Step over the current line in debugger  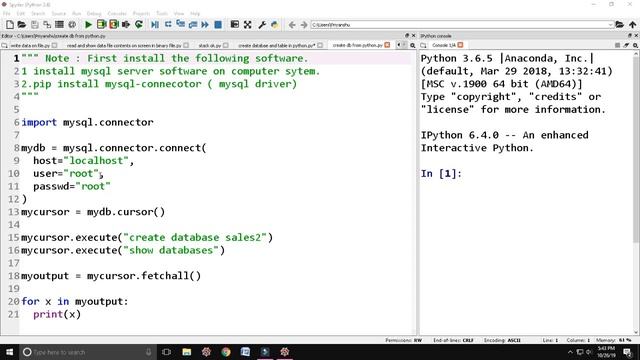pyautogui.click(x=168, y=25)
